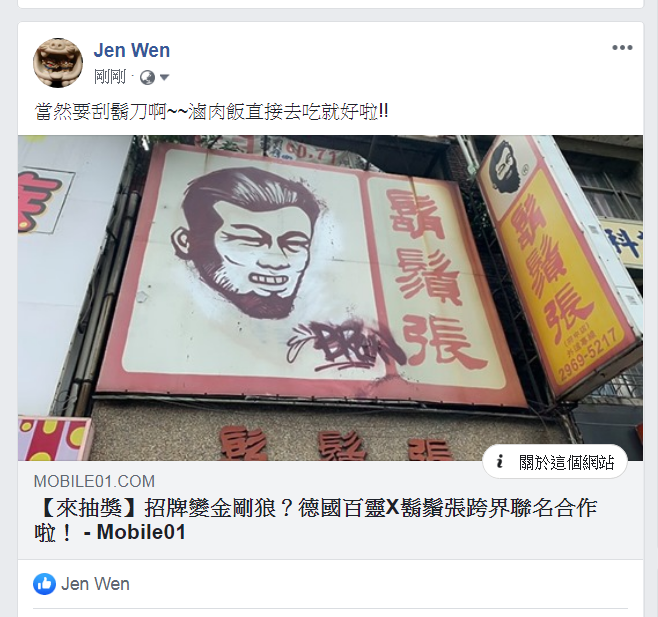658x617 pixels.
Task: Click the 剛剛 timestamp link
Action: coord(110,77)
